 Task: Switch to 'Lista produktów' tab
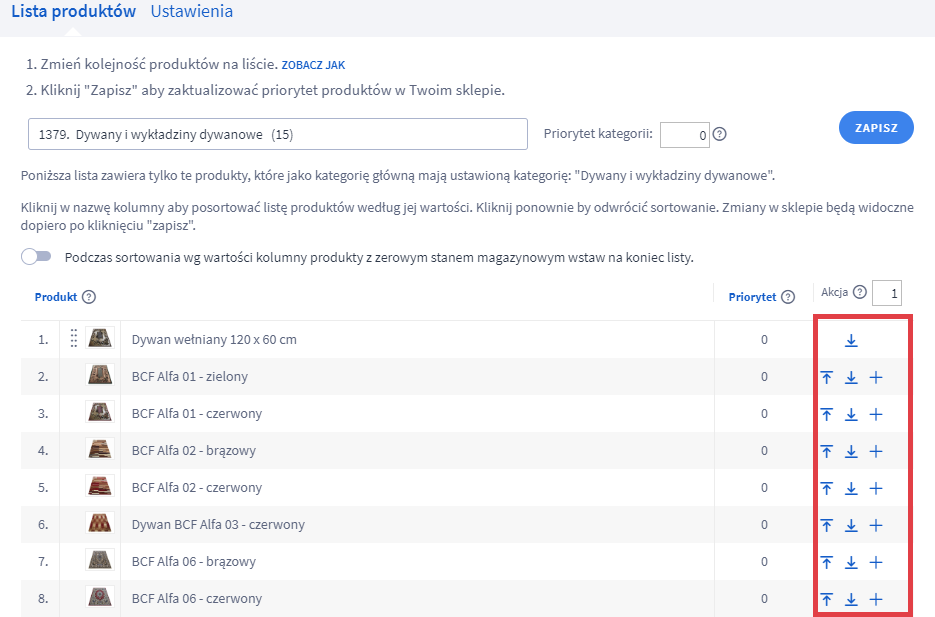[x=73, y=11]
